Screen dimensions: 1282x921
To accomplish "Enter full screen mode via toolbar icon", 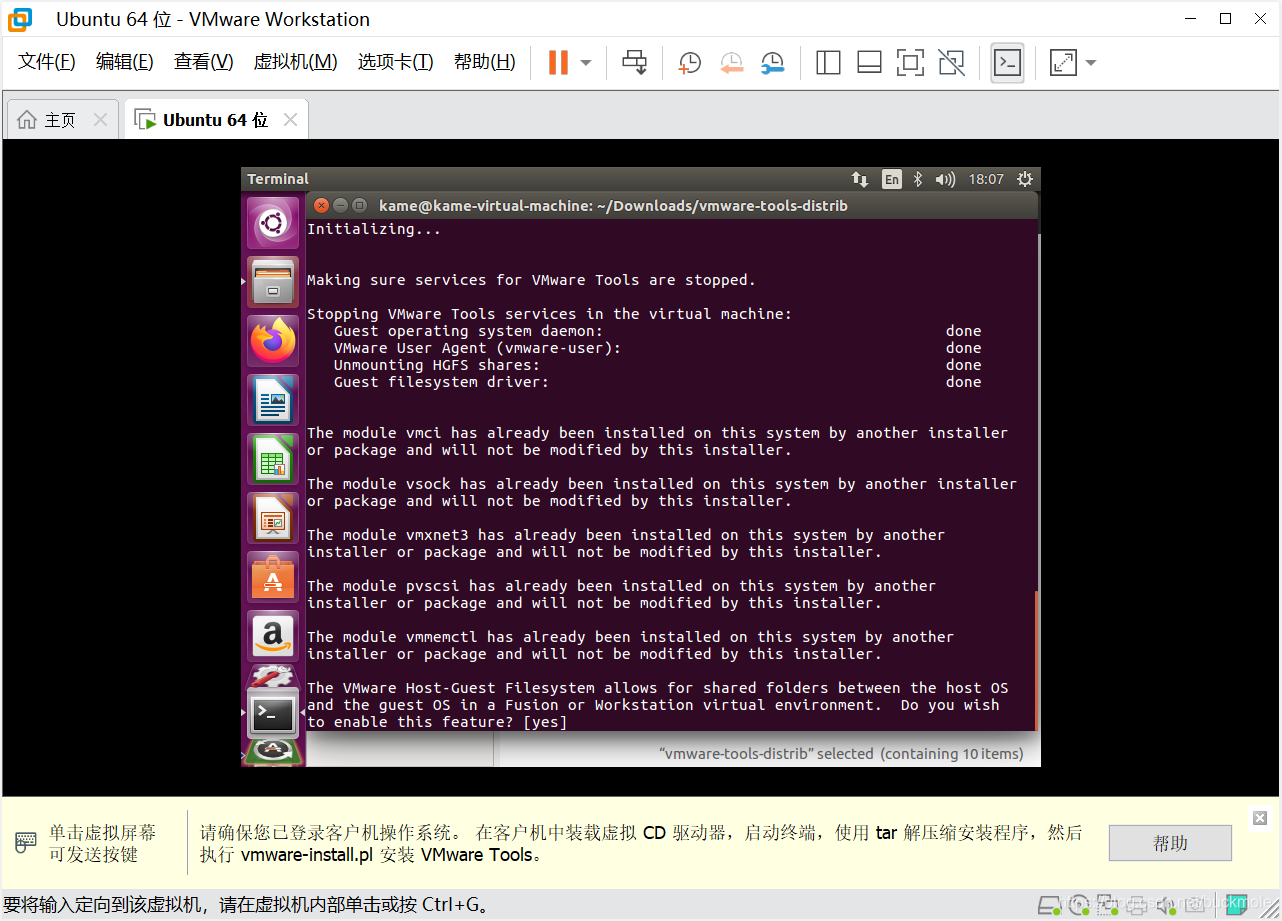I will click(x=910, y=63).
